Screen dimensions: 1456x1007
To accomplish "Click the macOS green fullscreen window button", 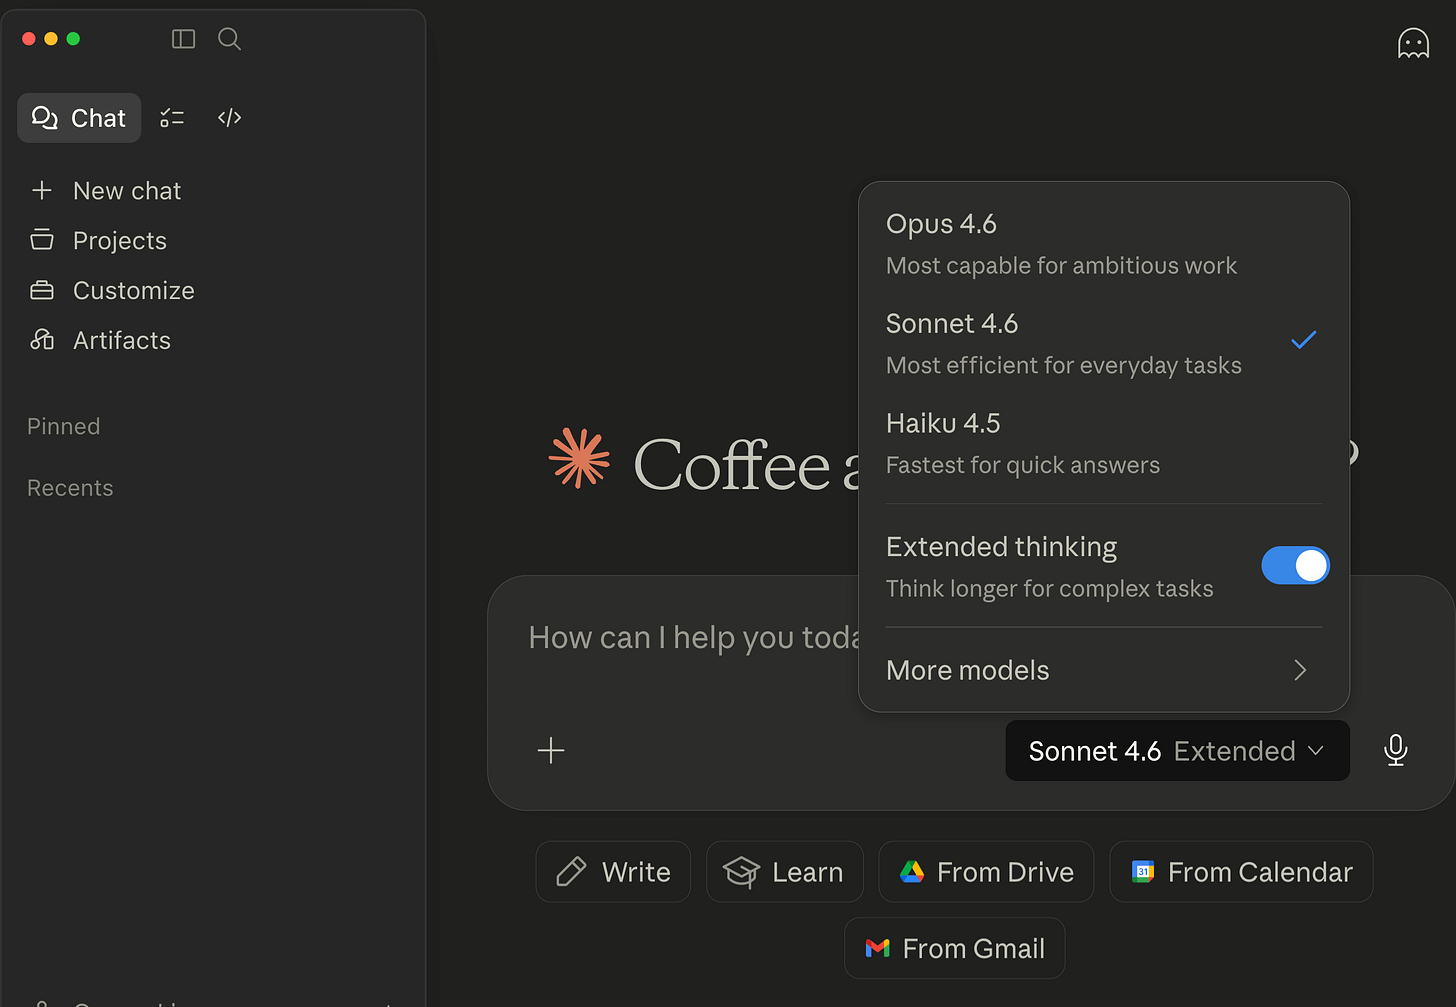I will 73,39.
